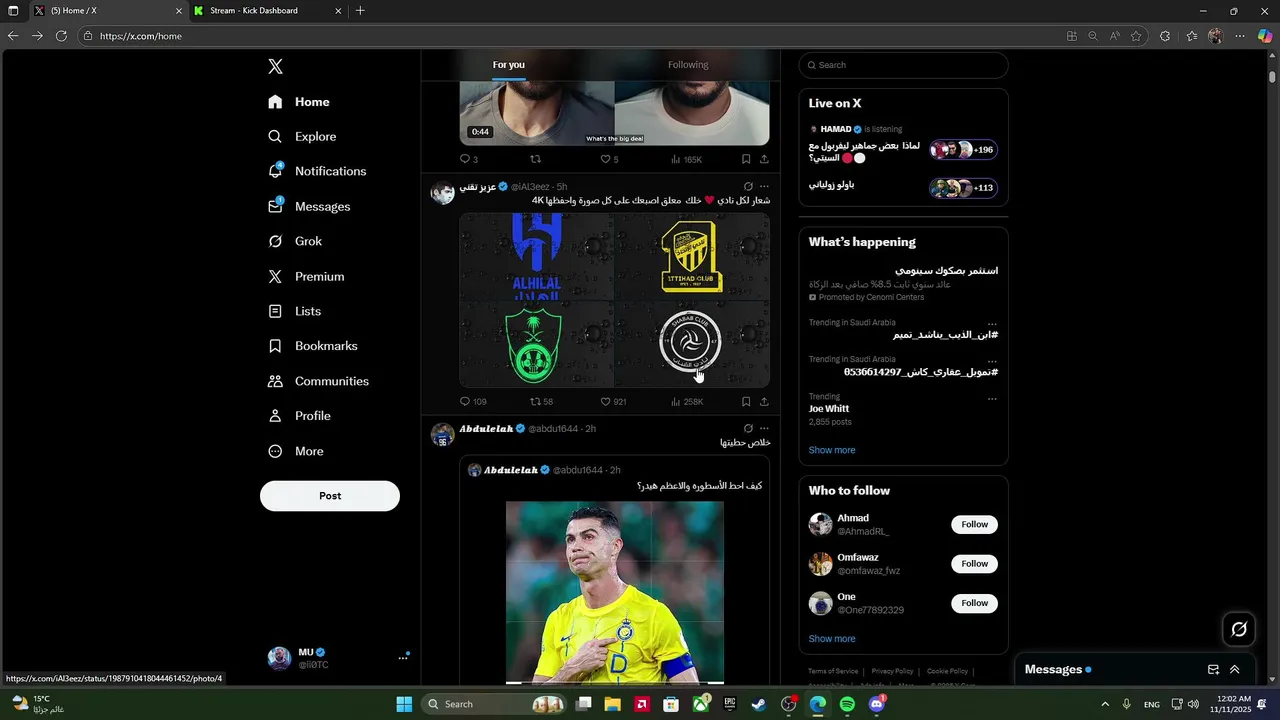Open Grok action on @iAl3eez post

(x=748, y=187)
